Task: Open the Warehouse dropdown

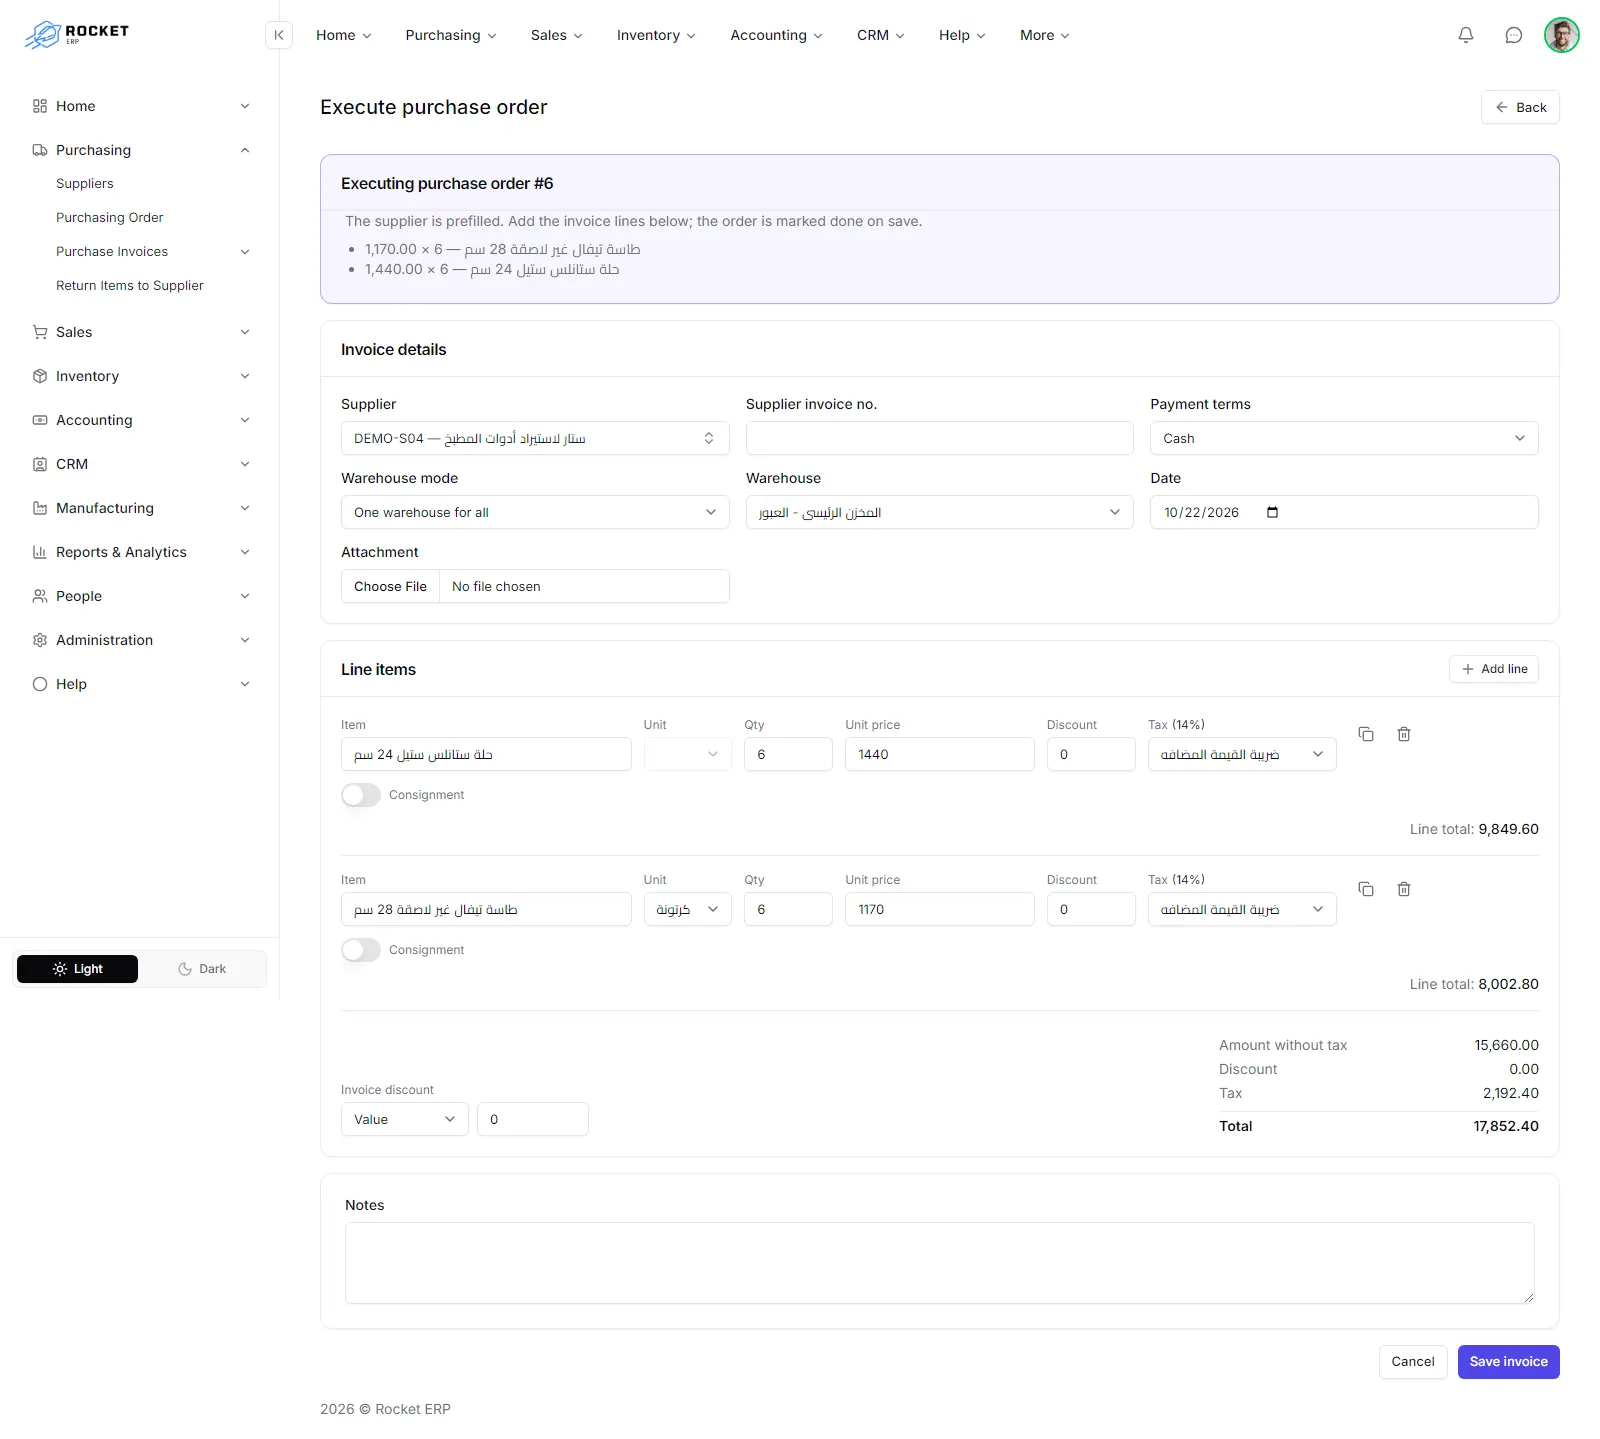Action: click(x=939, y=512)
